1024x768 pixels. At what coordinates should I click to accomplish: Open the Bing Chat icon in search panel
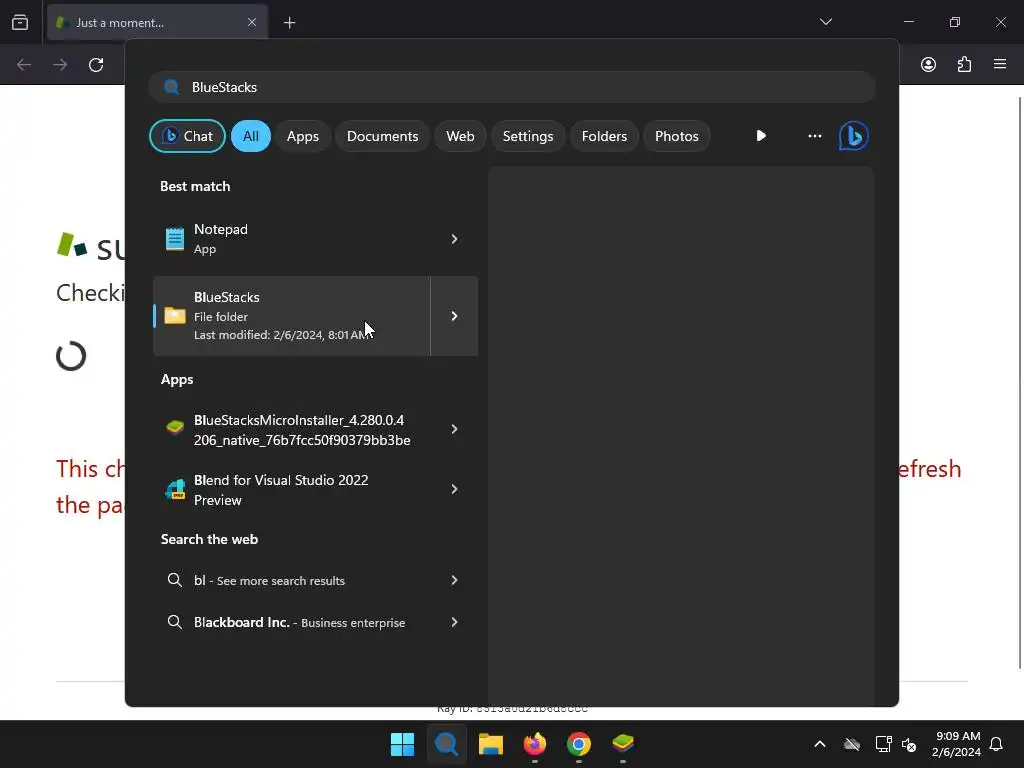pos(853,136)
